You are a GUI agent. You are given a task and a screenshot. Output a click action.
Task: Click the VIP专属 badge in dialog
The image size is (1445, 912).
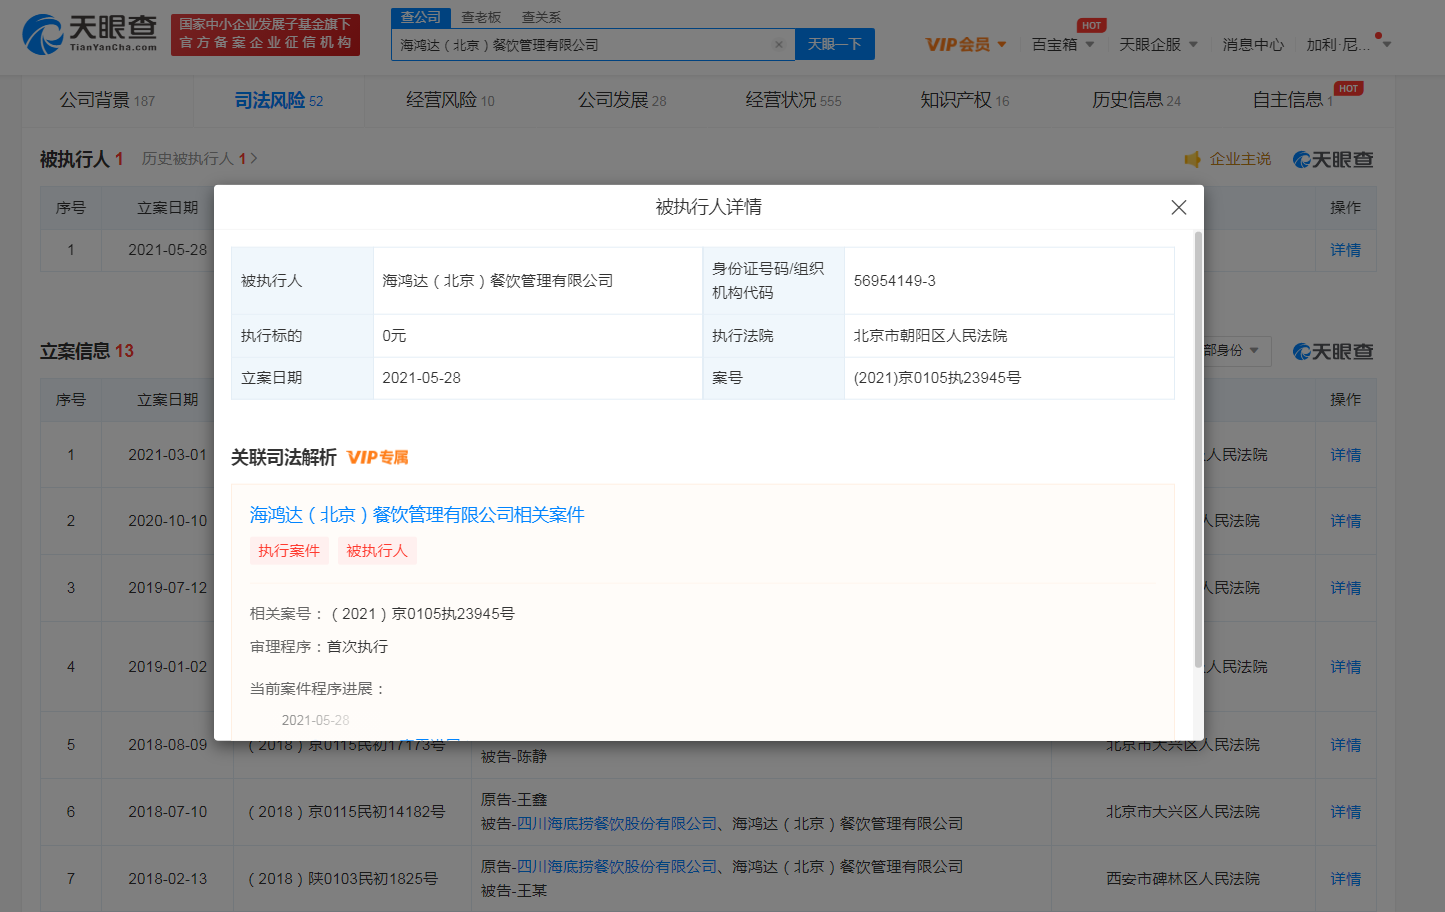click(x=377, y=457)
